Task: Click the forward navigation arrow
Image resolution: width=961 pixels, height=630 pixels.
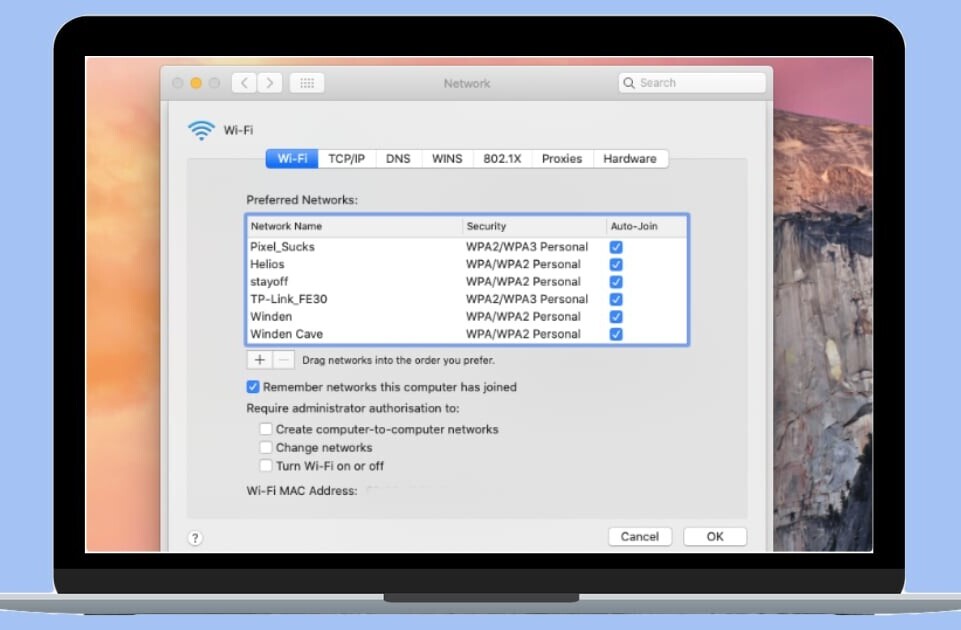Action: click(269, 83)
